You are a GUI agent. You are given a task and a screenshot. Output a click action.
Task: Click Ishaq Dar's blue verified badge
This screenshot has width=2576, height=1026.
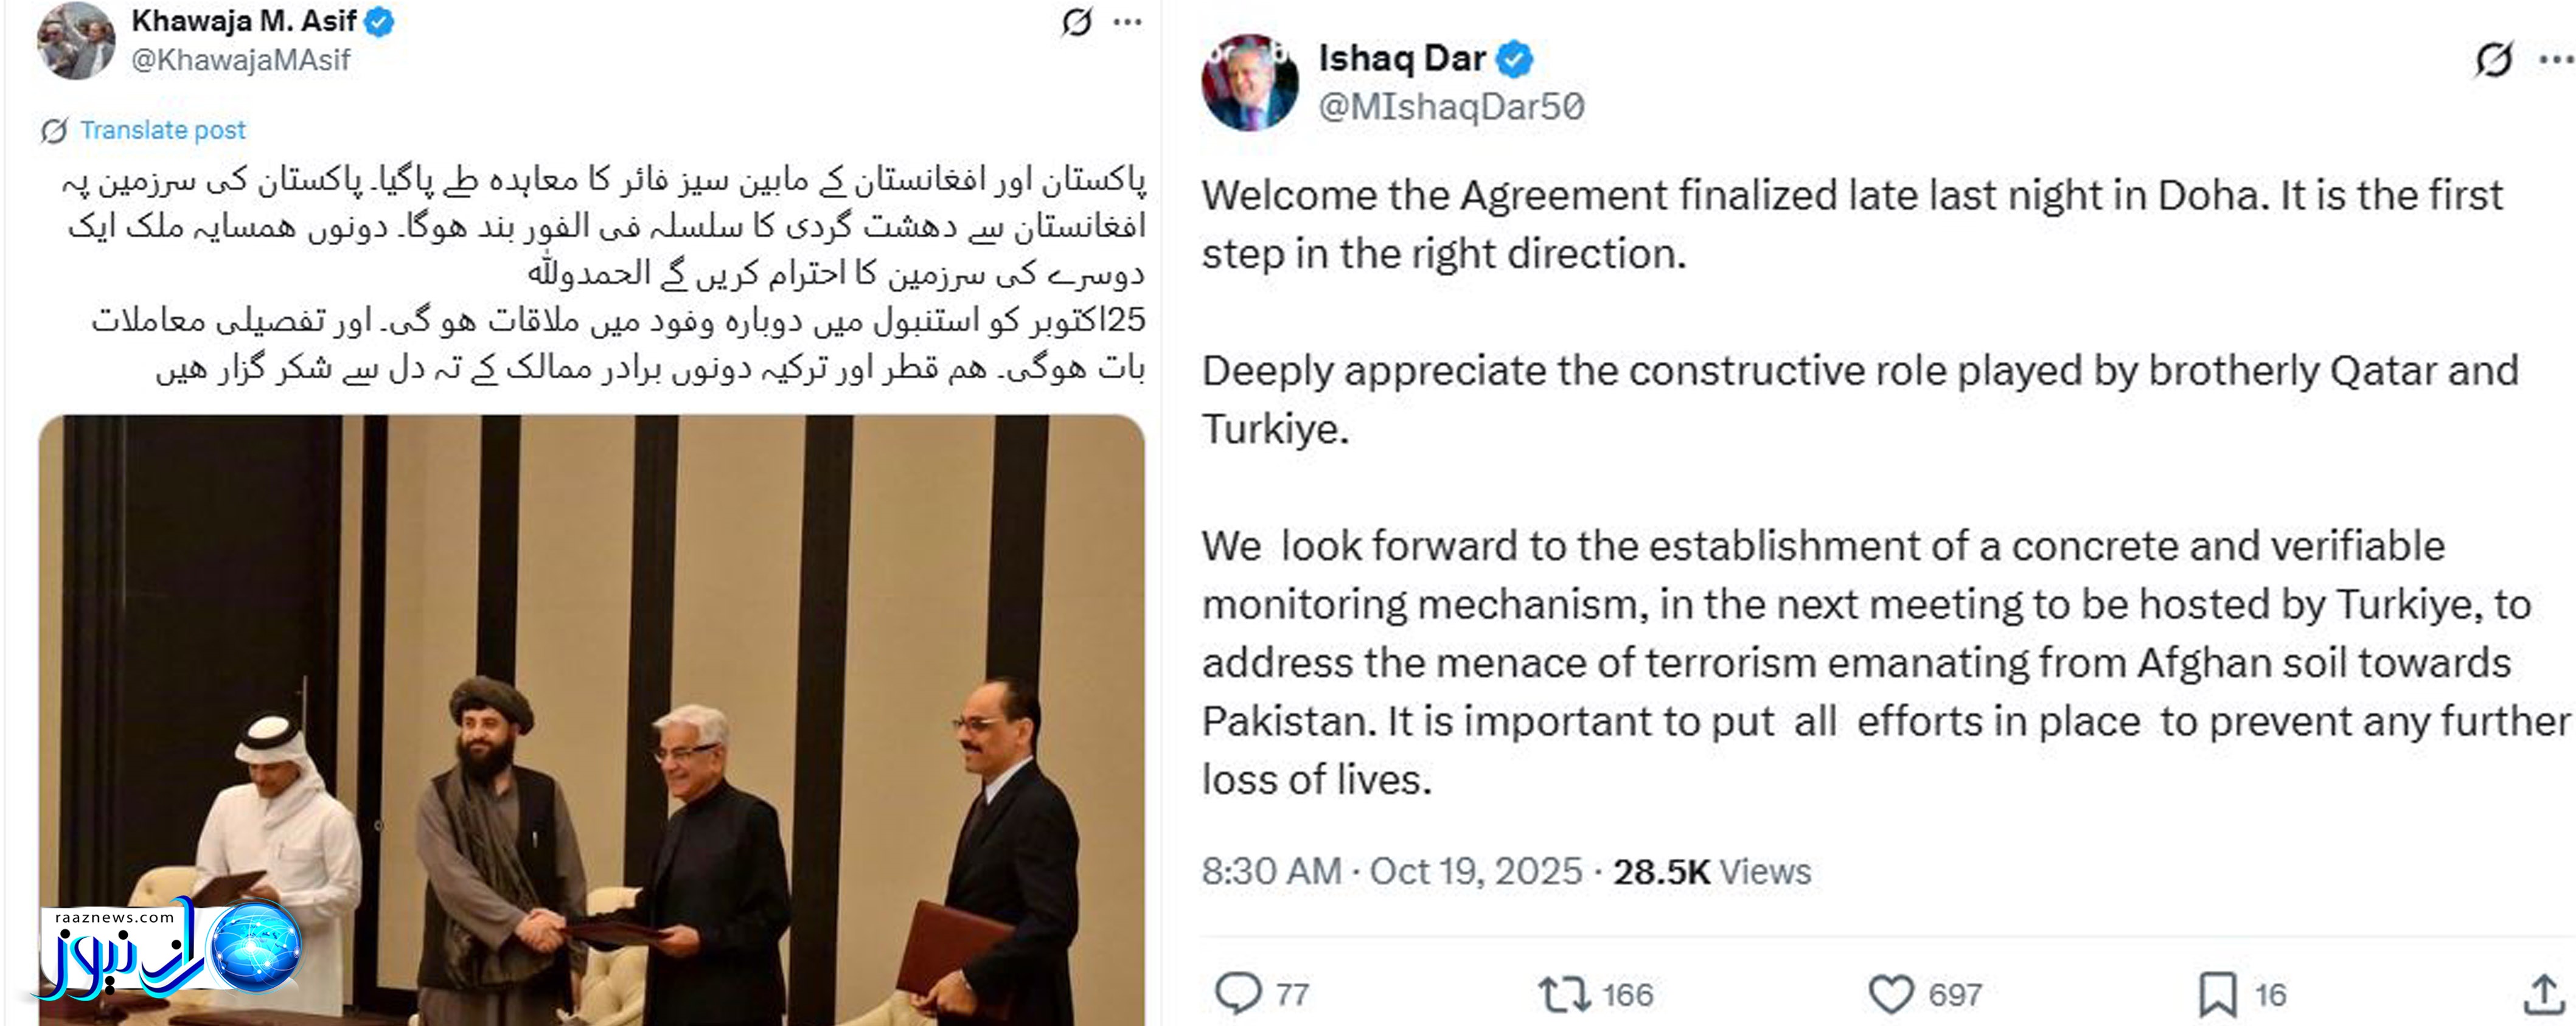(1514, 59)
